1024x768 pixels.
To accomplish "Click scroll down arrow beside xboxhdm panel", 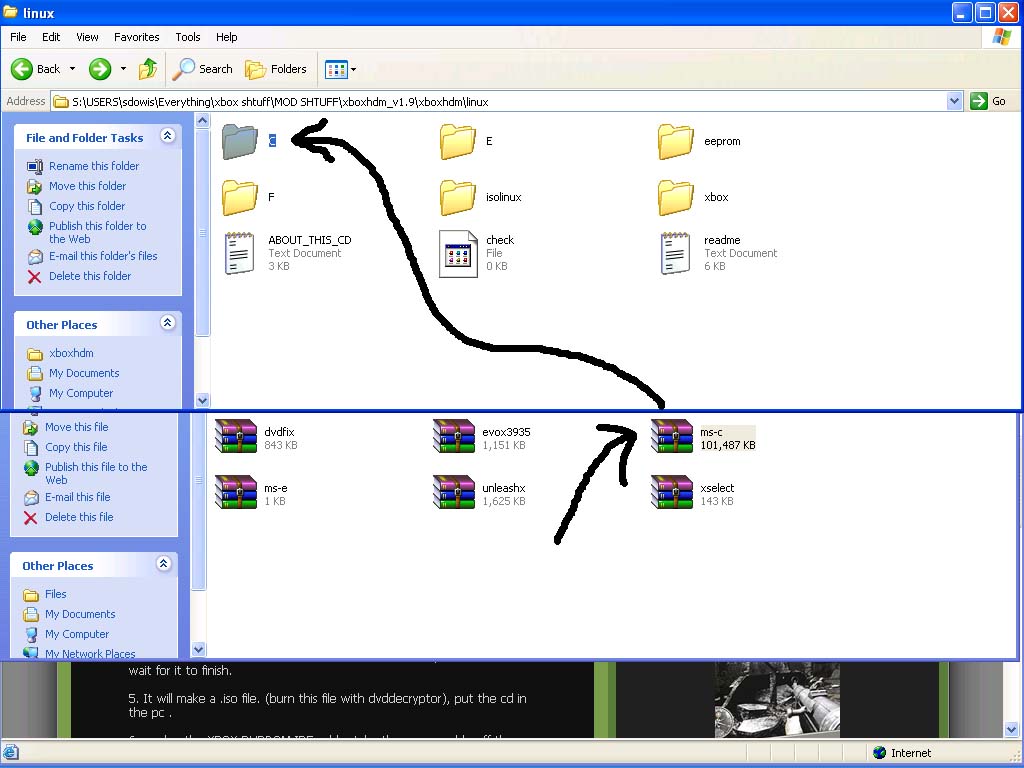I will point(202,400).
